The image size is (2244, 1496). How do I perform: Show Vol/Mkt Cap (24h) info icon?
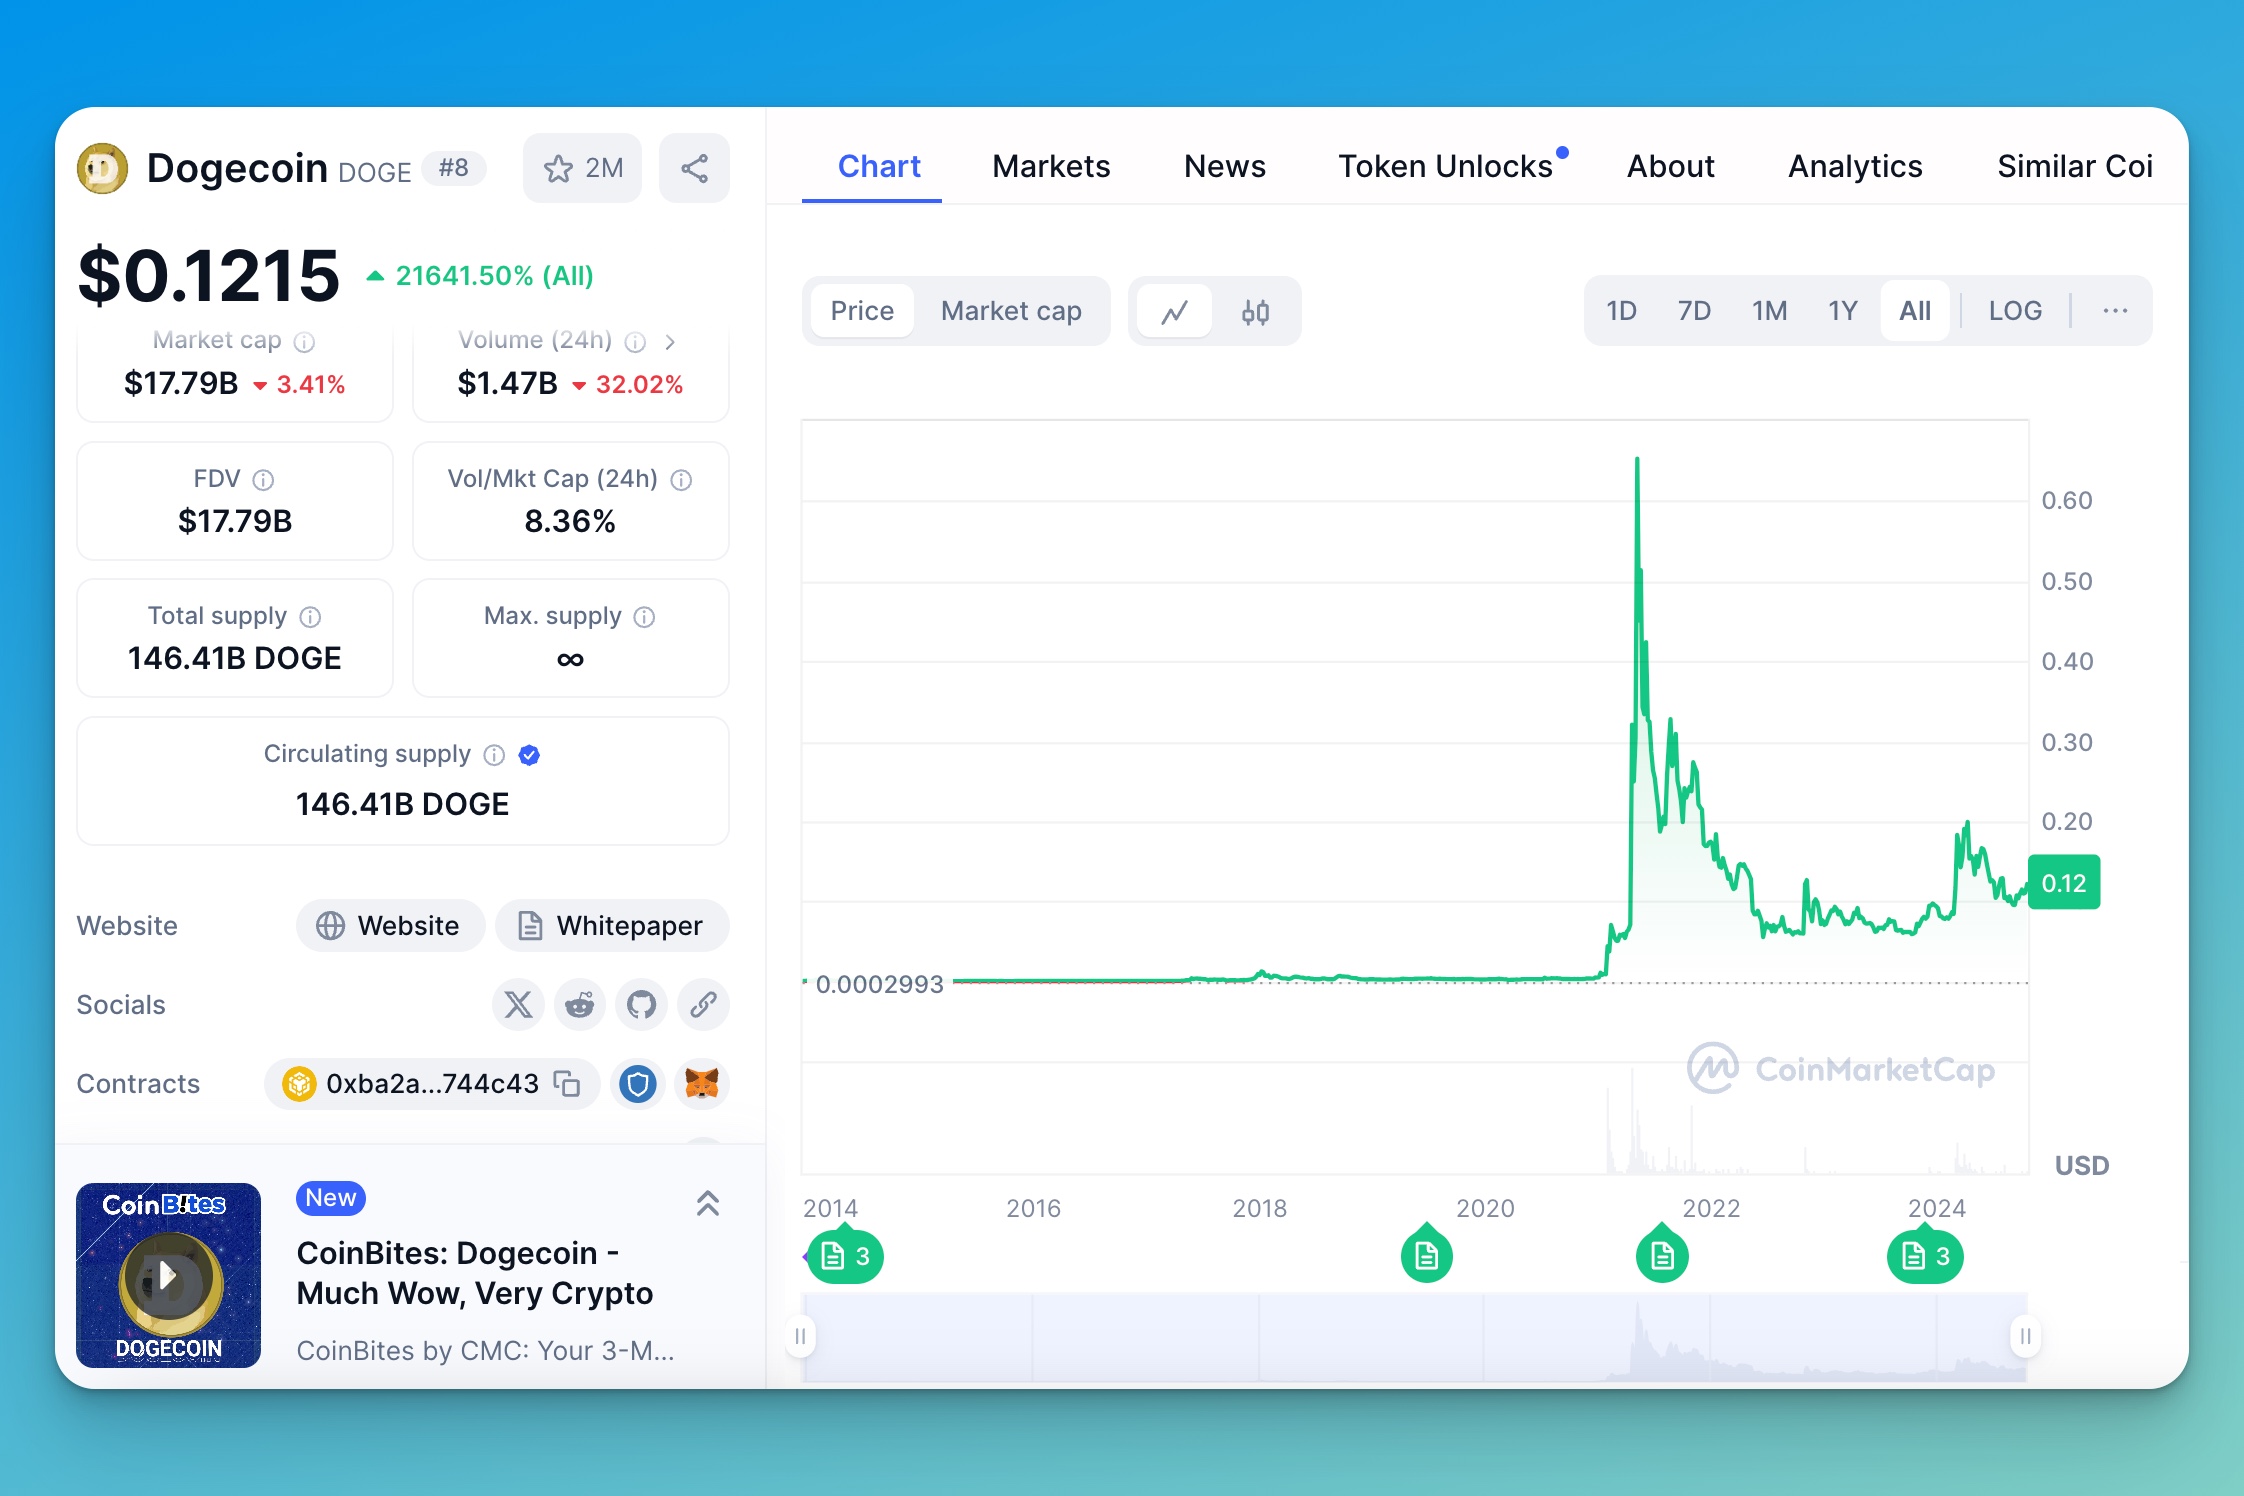pos(681,480)
